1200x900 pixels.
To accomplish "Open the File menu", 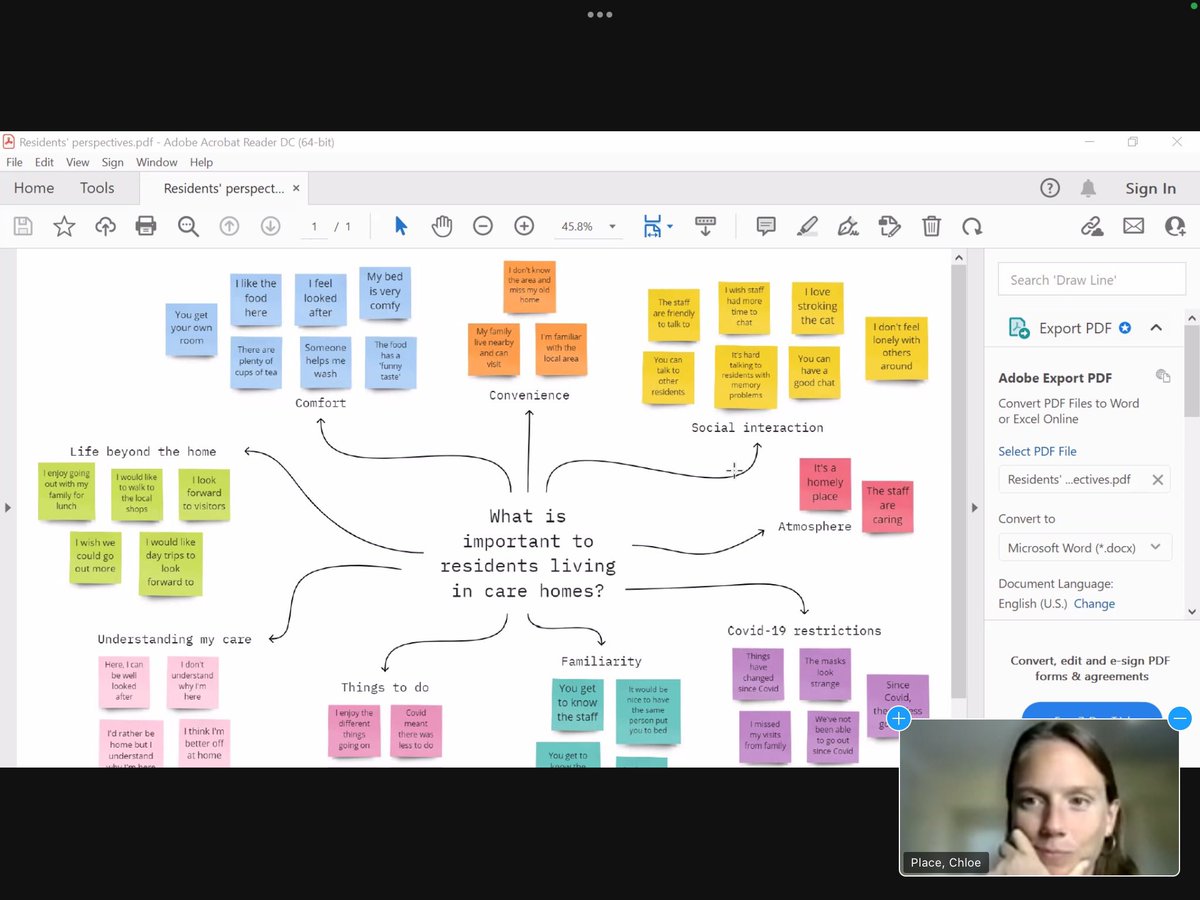I will (14, 162).
